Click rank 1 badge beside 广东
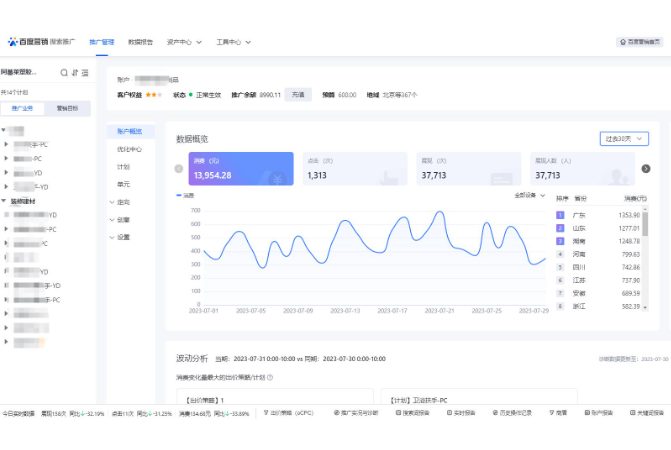 [560, 215]
